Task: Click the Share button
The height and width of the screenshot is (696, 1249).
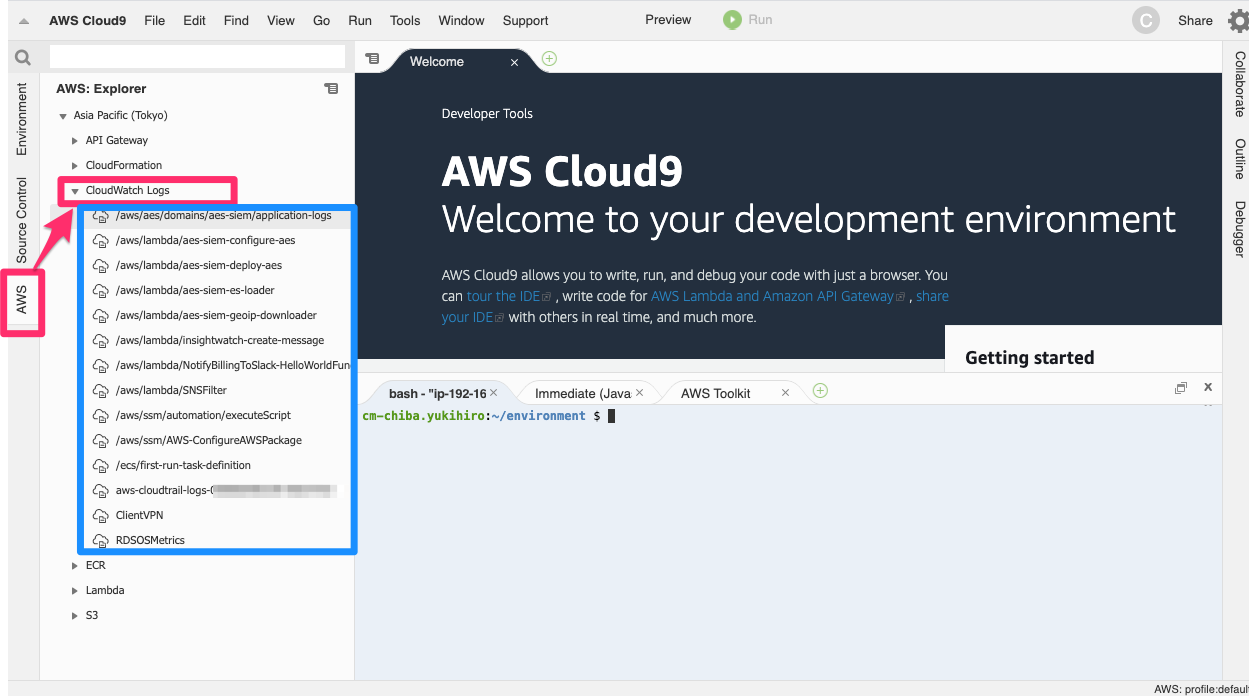Action: tap(1194, 19)
